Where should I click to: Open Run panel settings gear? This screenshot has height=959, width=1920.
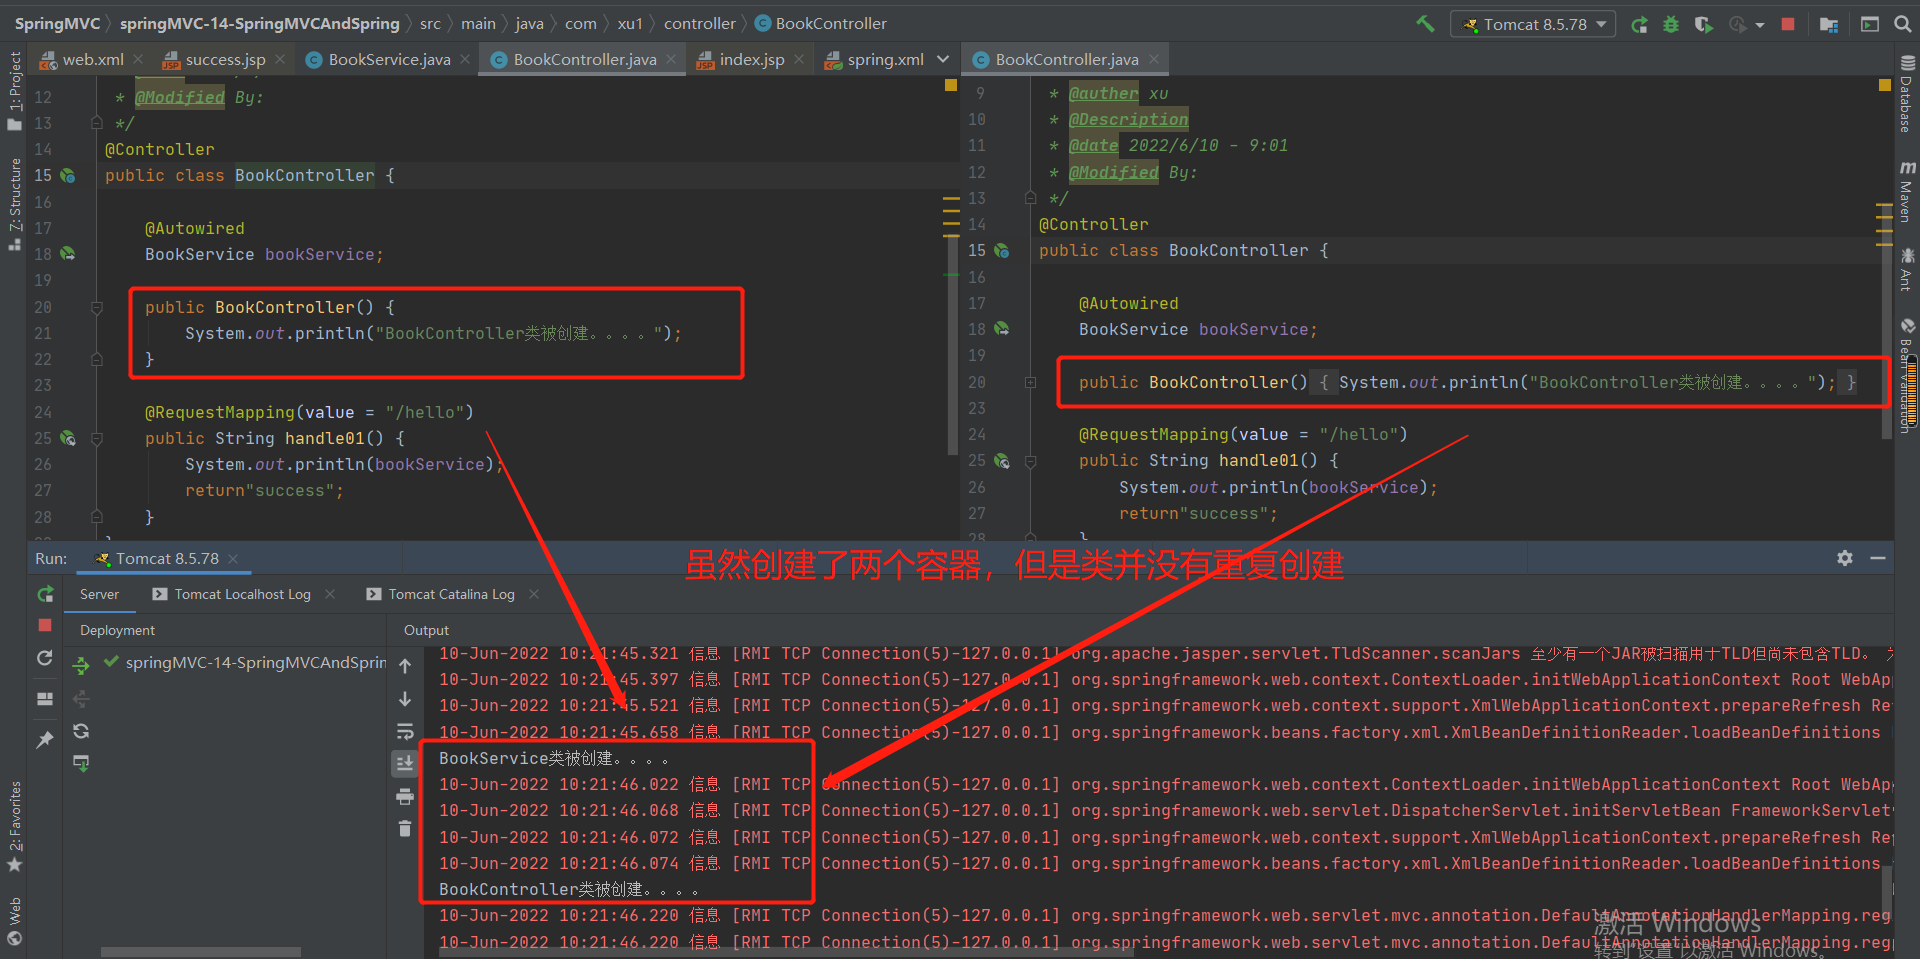(x=1845, y=558)
